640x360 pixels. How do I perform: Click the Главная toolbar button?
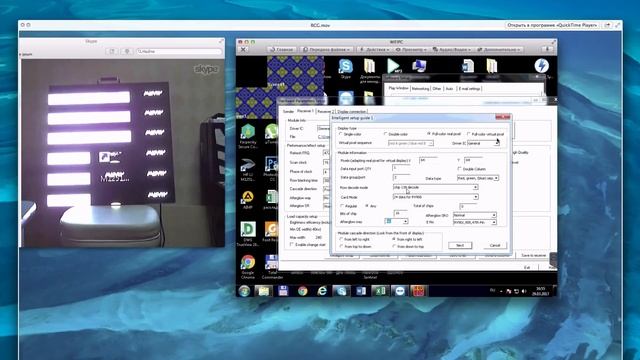pyautogui.click(x=282, y=49)
